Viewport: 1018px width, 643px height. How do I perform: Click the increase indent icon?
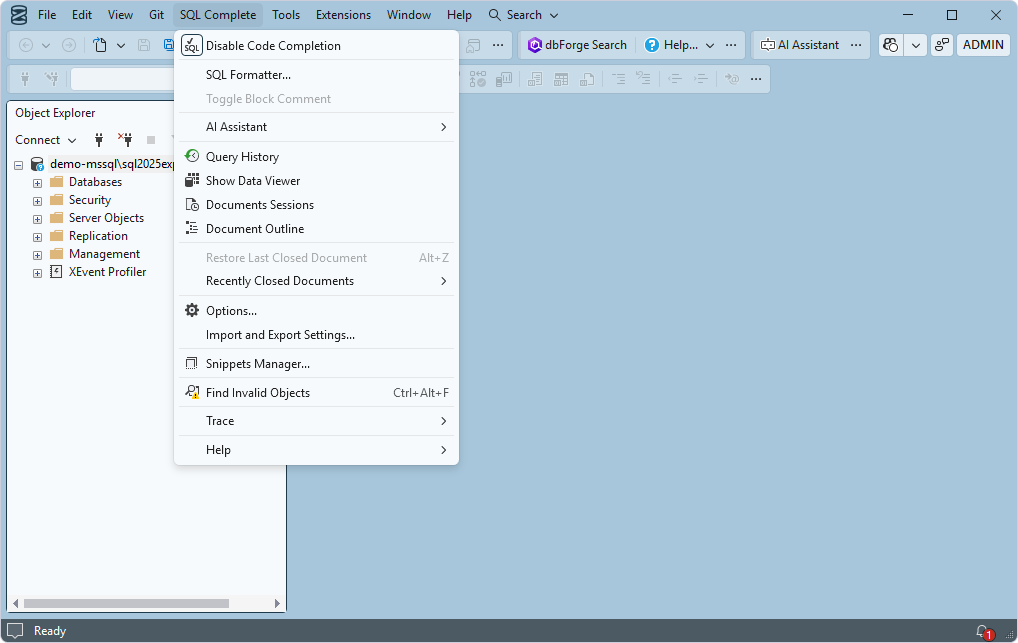[x=701, y=79]
